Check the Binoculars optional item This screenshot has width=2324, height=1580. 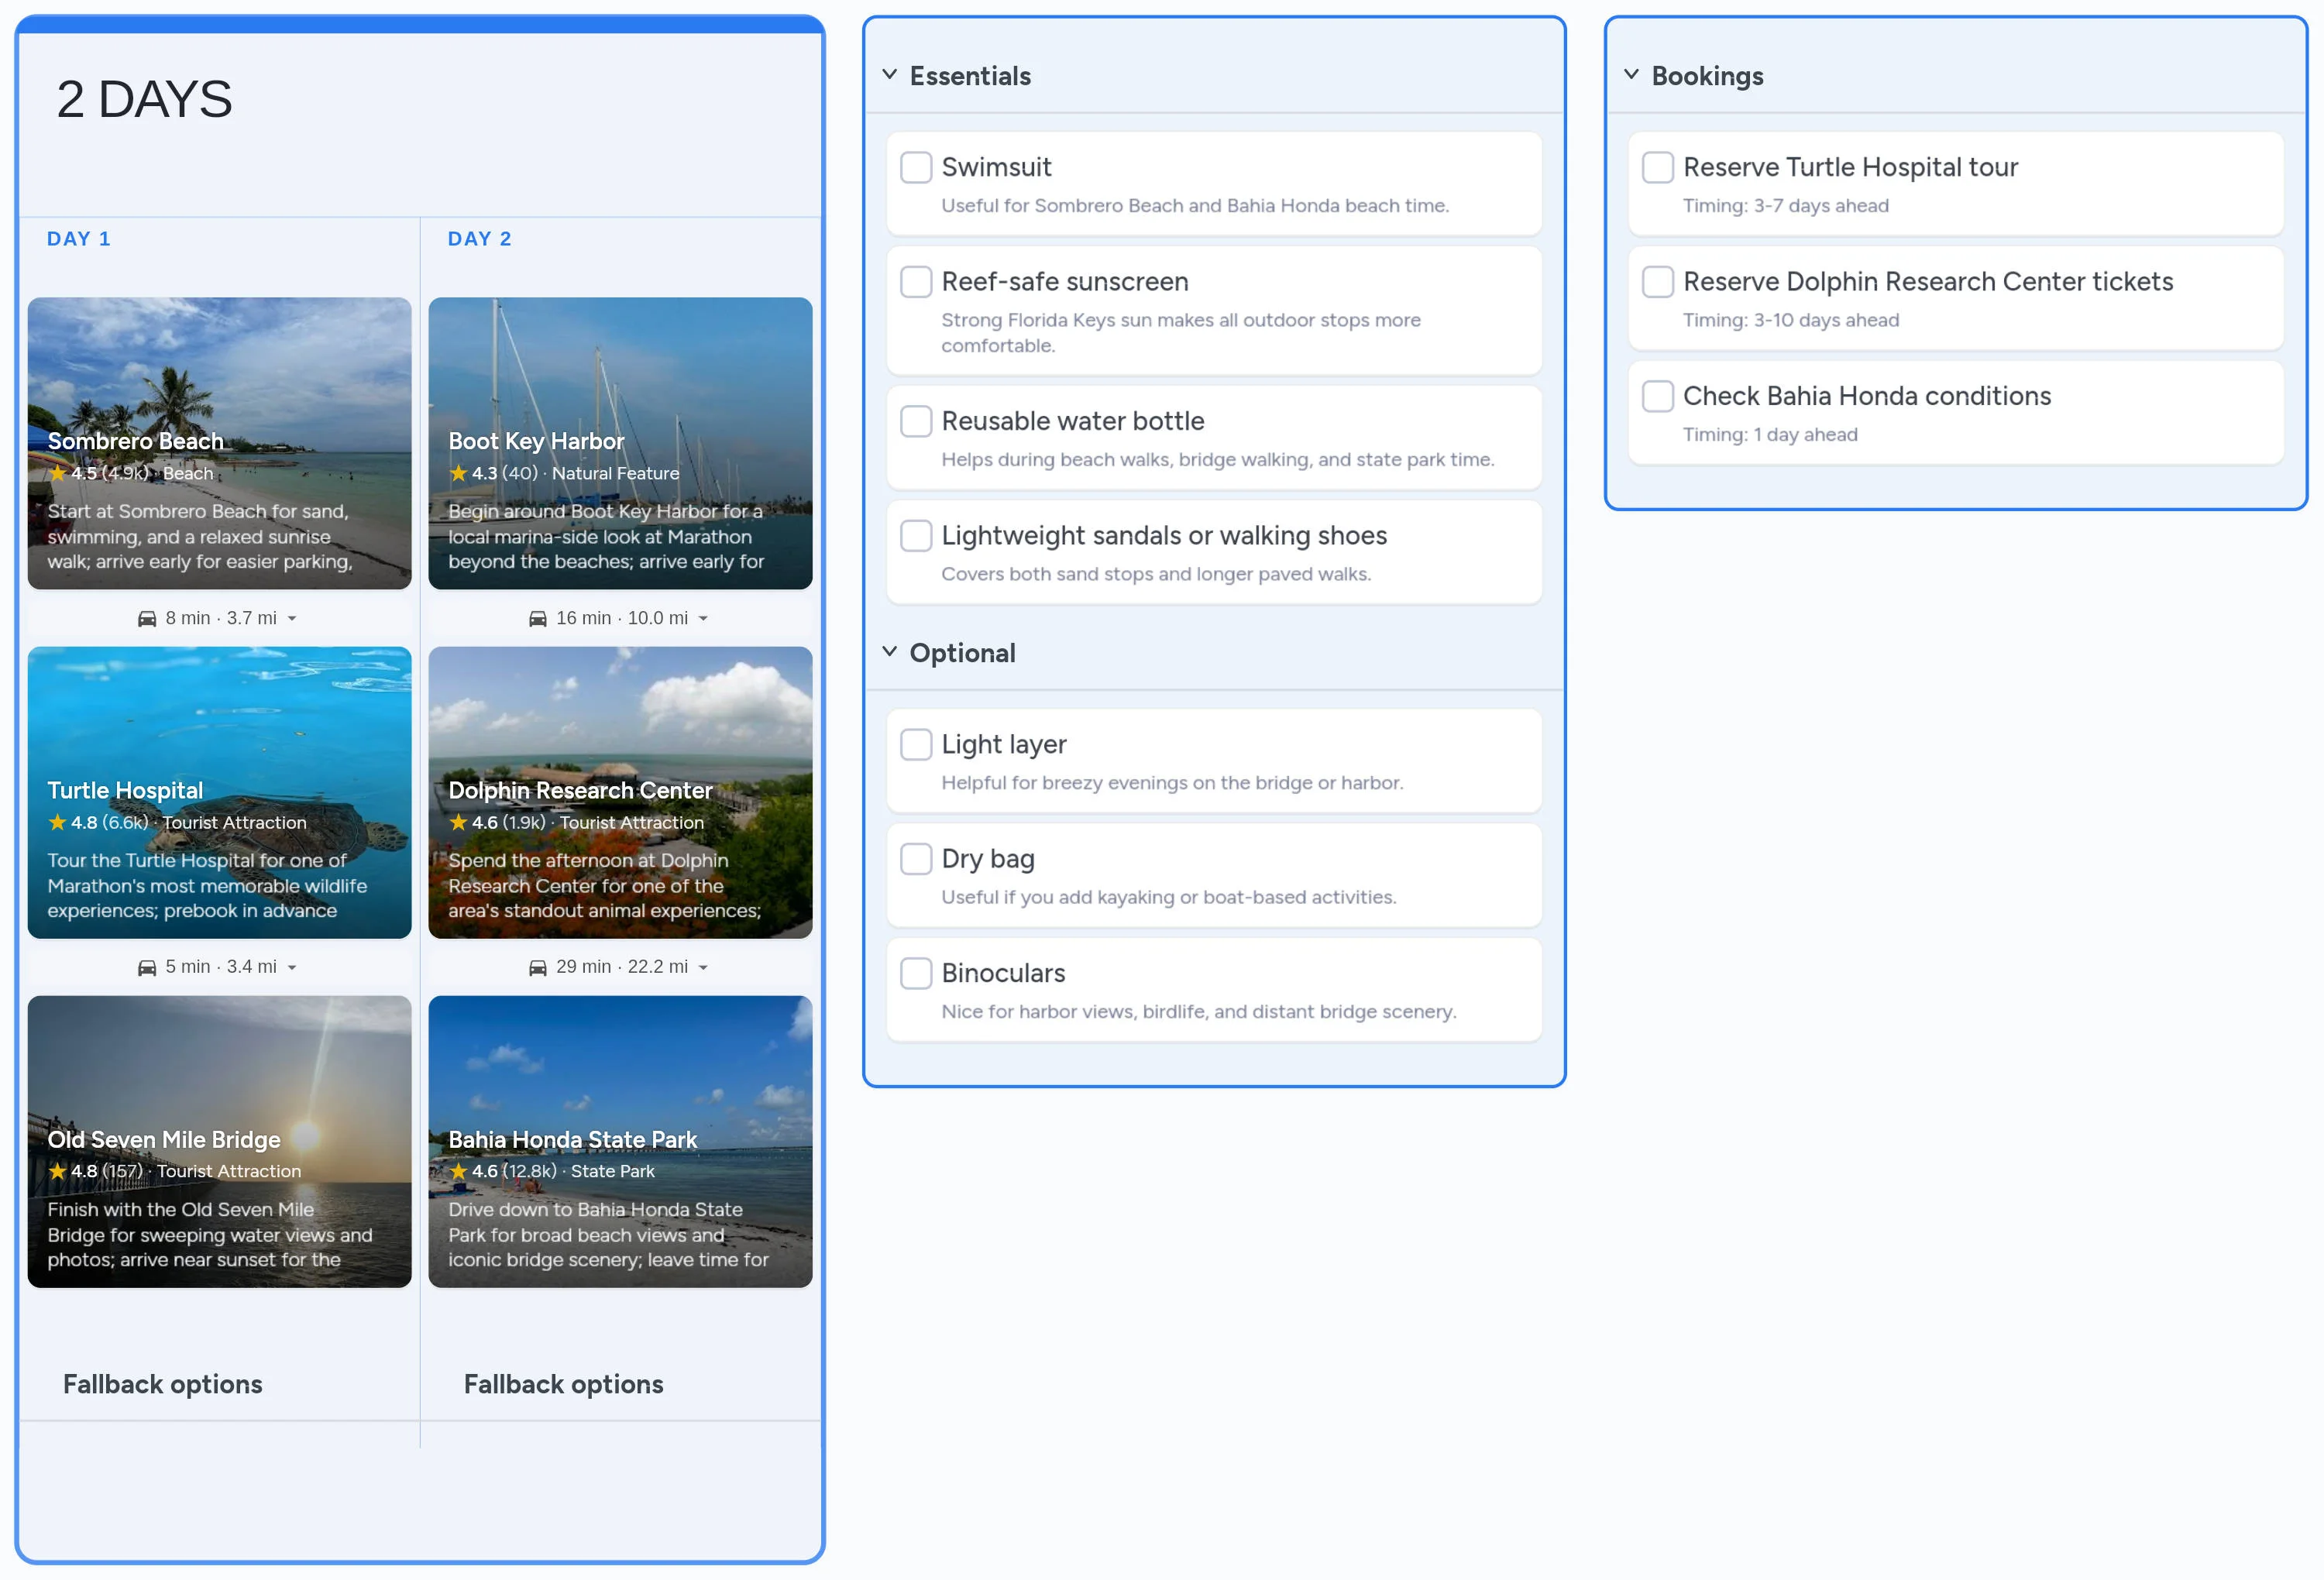[916, 973]
